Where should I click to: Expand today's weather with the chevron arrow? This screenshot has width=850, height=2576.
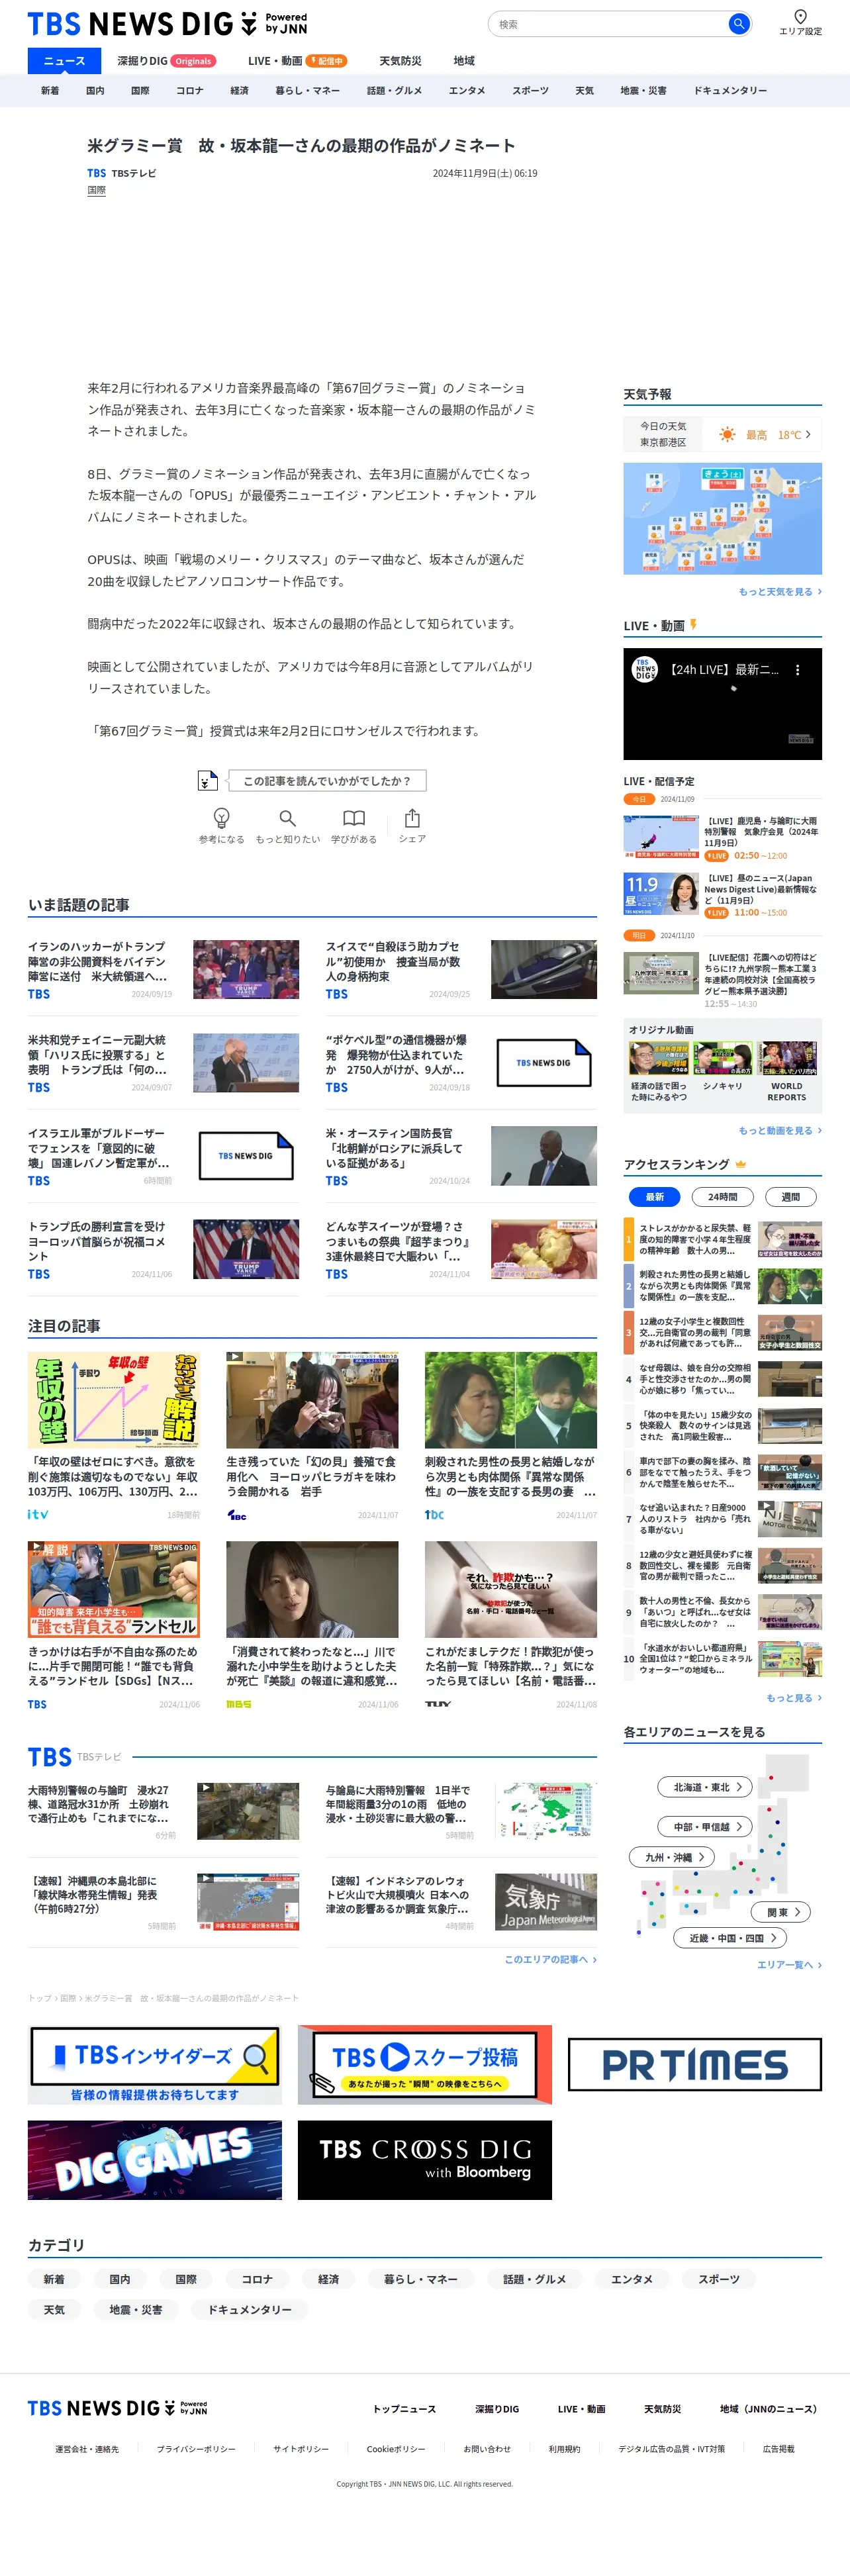[x=808, y=434]
